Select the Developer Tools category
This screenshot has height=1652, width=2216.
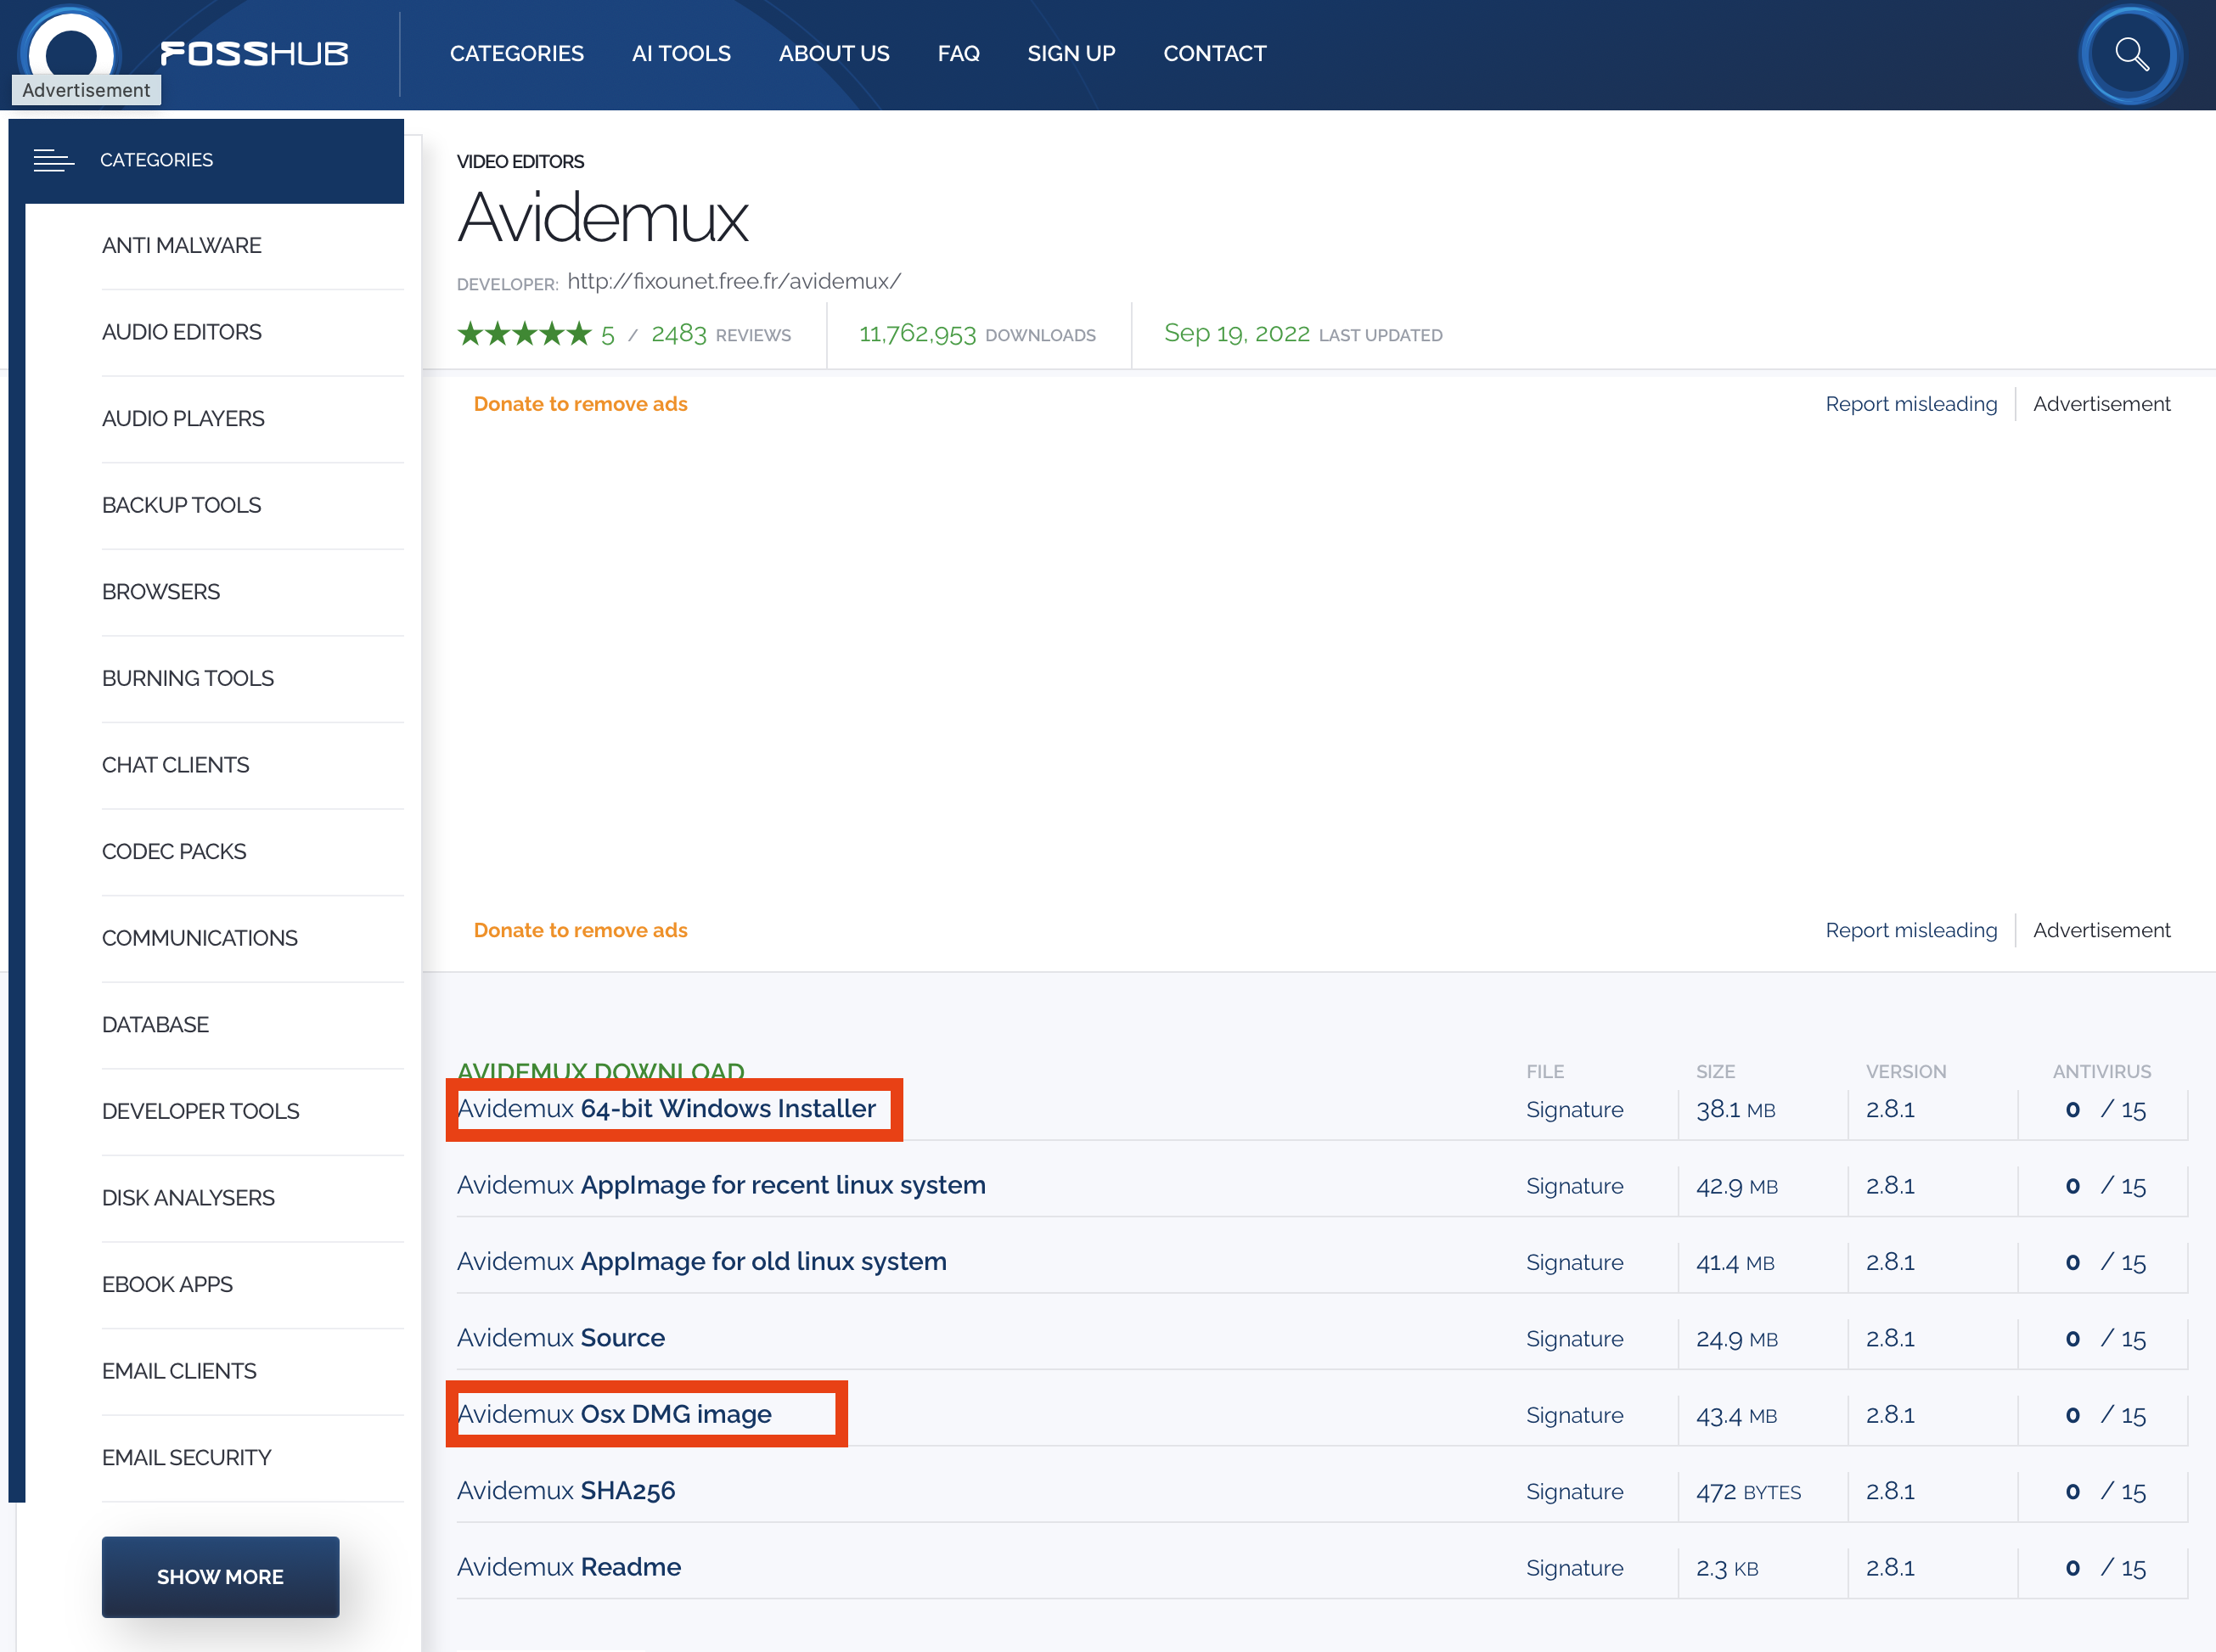pos(200,1111)
